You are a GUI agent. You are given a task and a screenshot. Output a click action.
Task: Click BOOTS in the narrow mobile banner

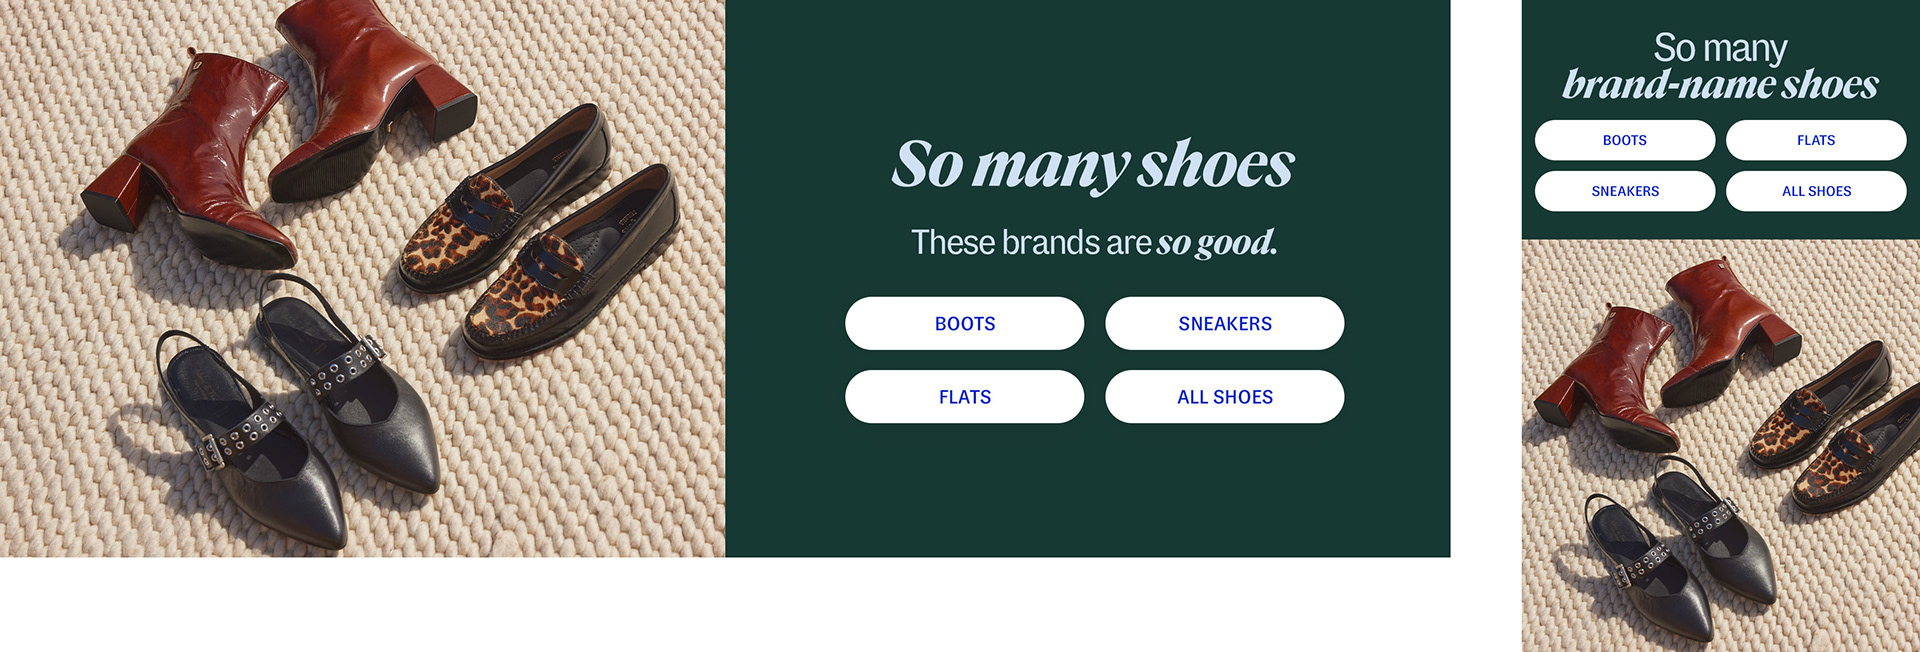pos(1624,140)
